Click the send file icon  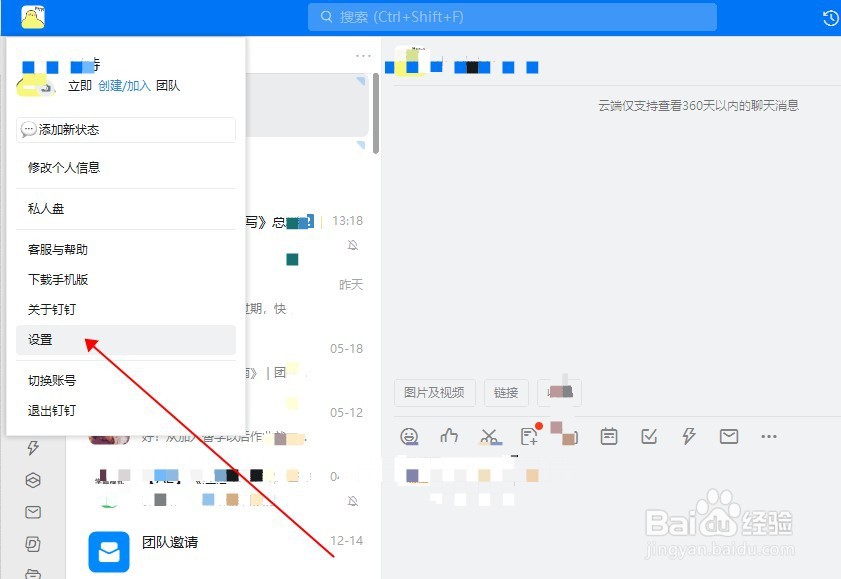(x=528, y=436)
